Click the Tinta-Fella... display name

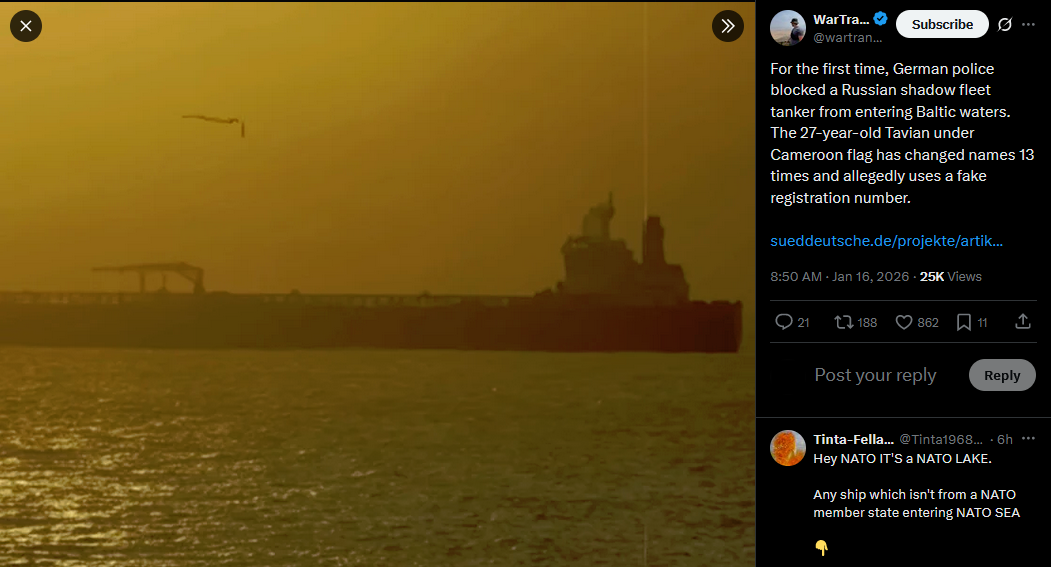pyautogui.click(x=853, y=440)
